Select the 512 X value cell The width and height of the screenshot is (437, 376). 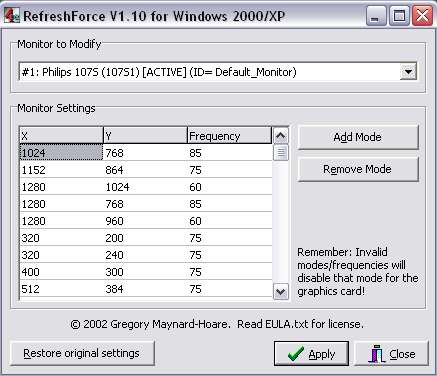[61, 289]
